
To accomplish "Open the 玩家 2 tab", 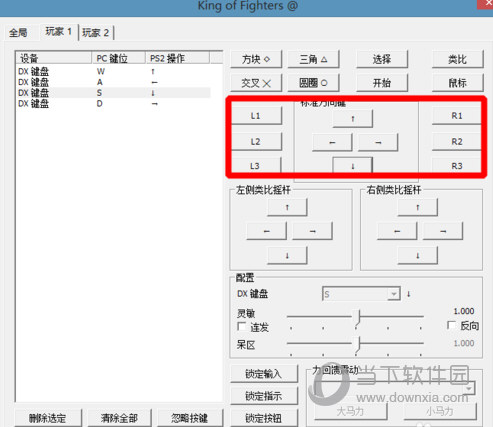I will point(96,33).
